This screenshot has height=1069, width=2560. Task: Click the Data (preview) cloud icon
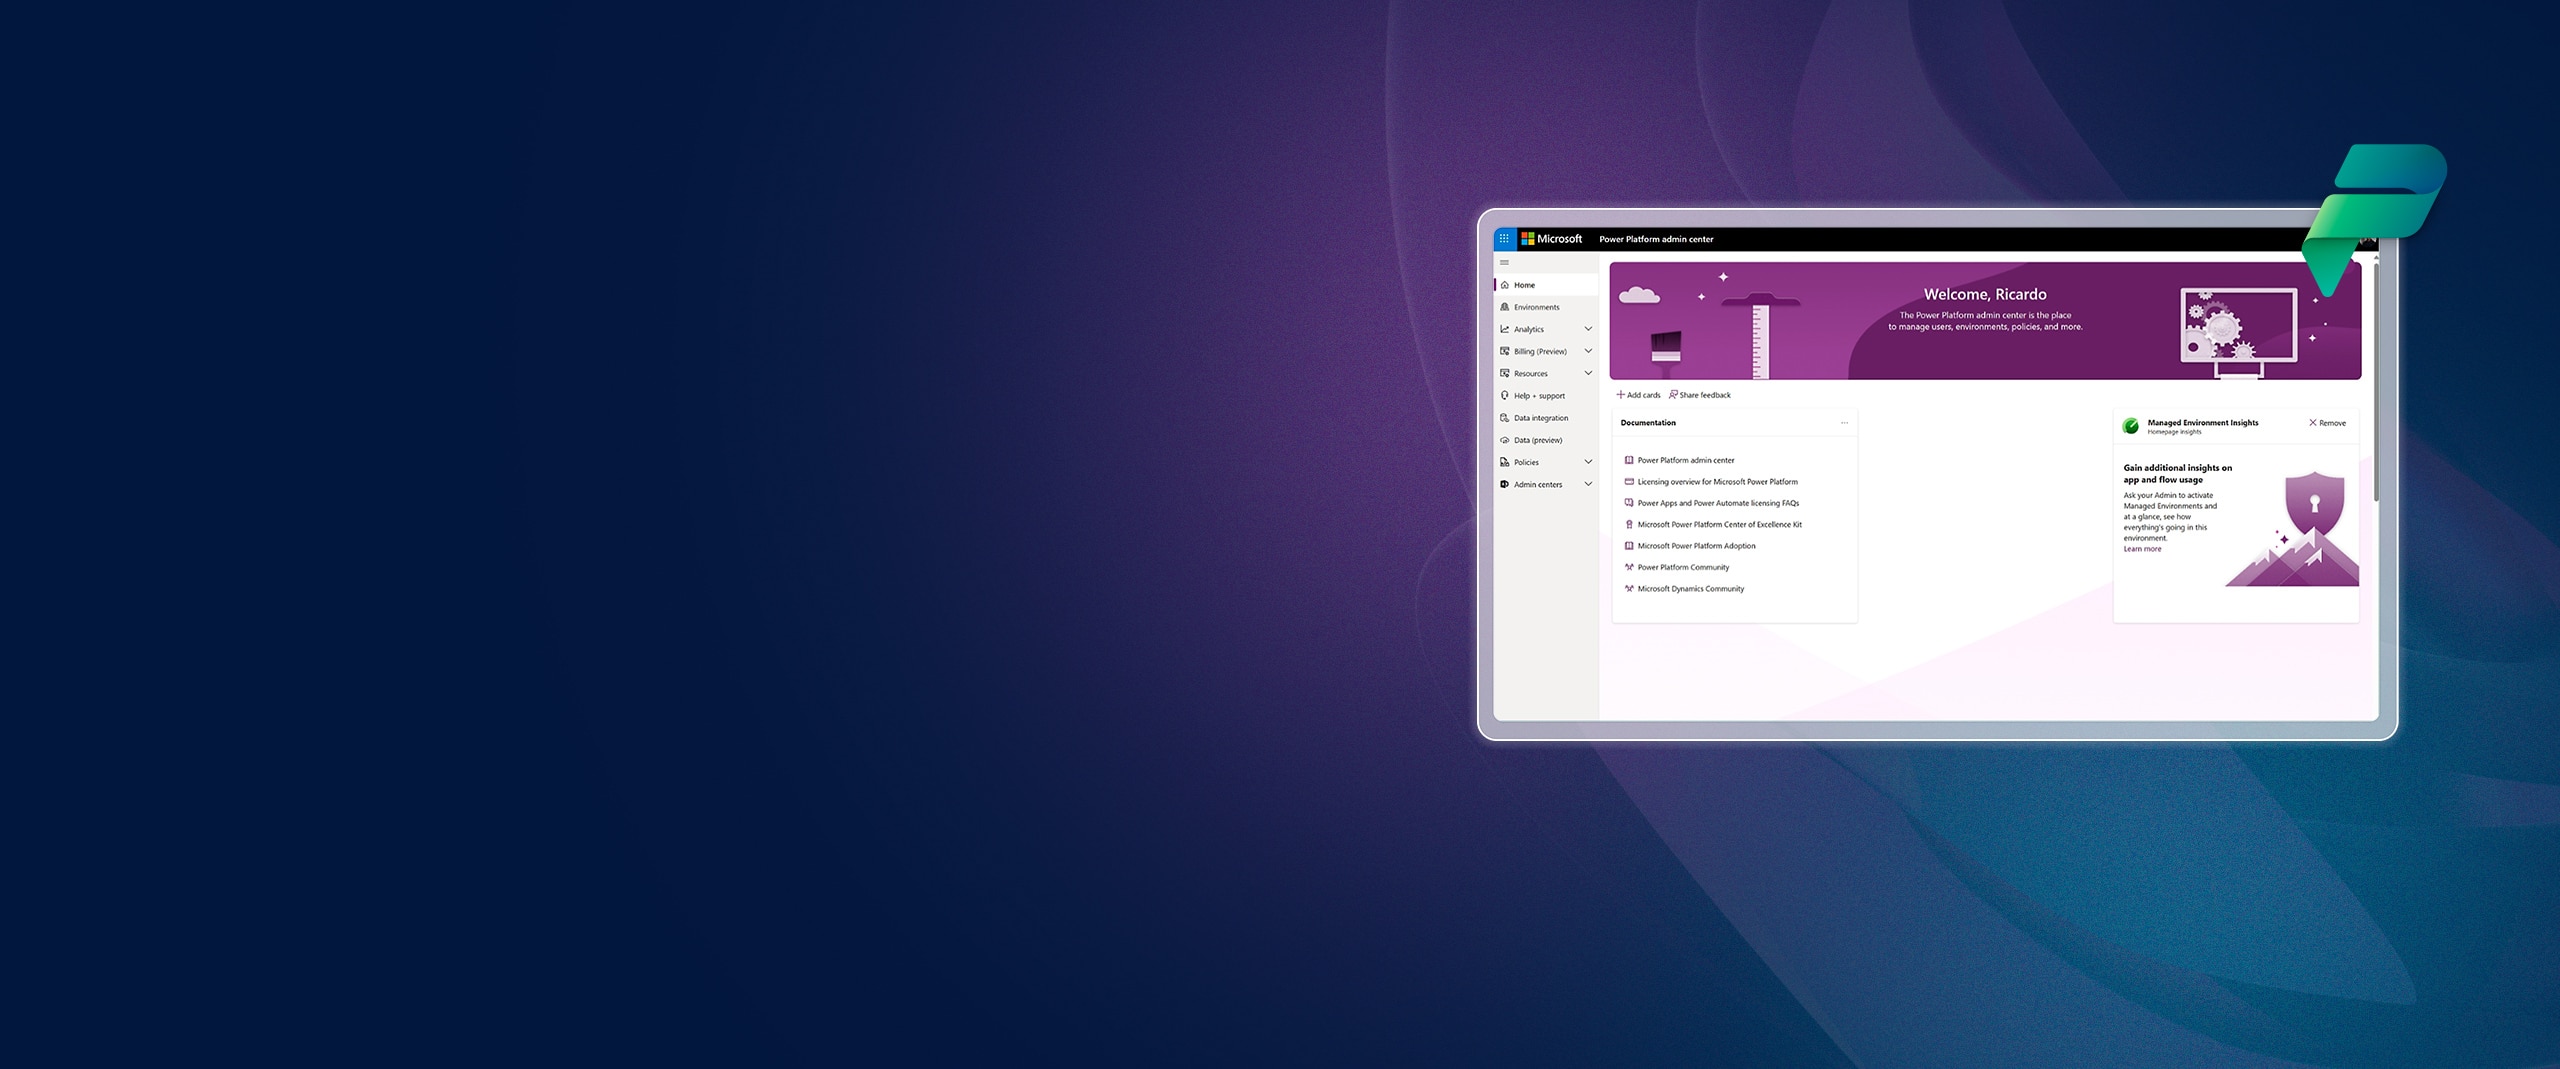click(1505, 440)
